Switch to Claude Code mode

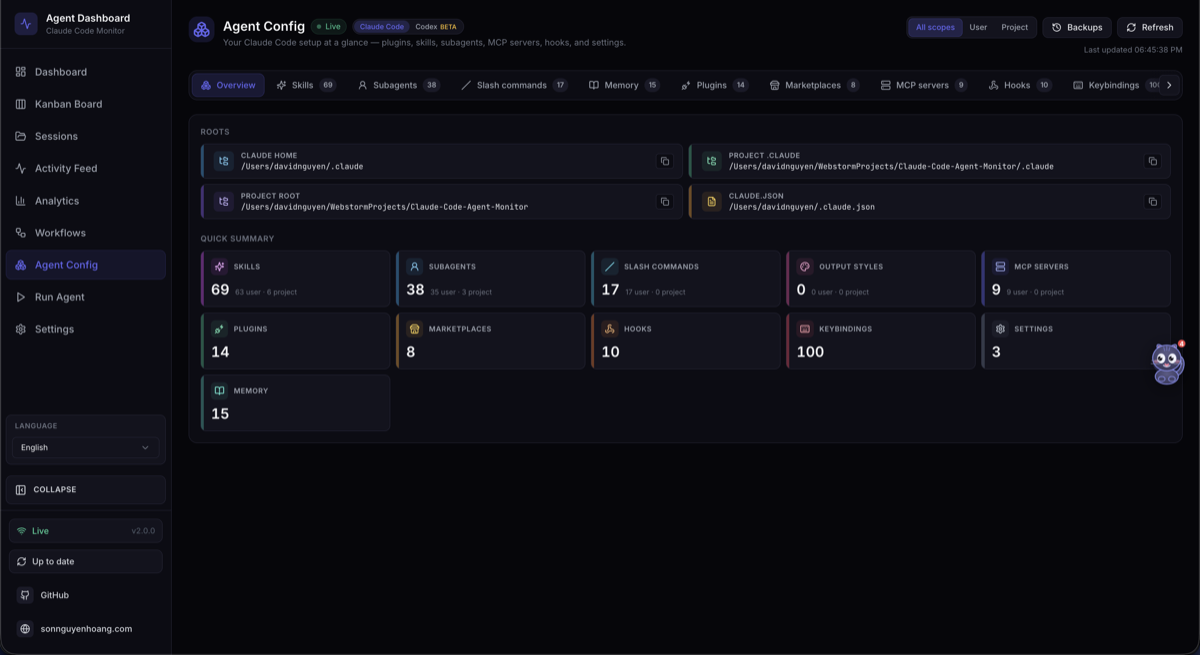click(382, 27)
